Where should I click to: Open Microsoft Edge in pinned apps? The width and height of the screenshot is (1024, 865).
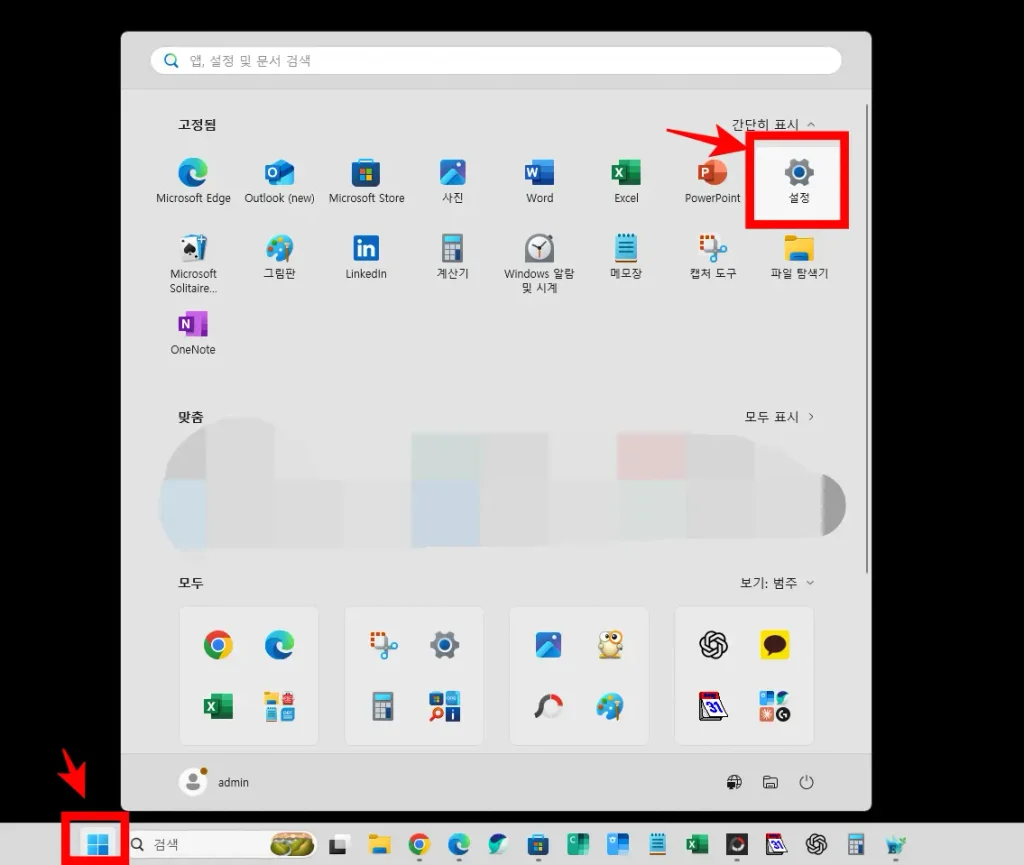[x=193, y=181]
